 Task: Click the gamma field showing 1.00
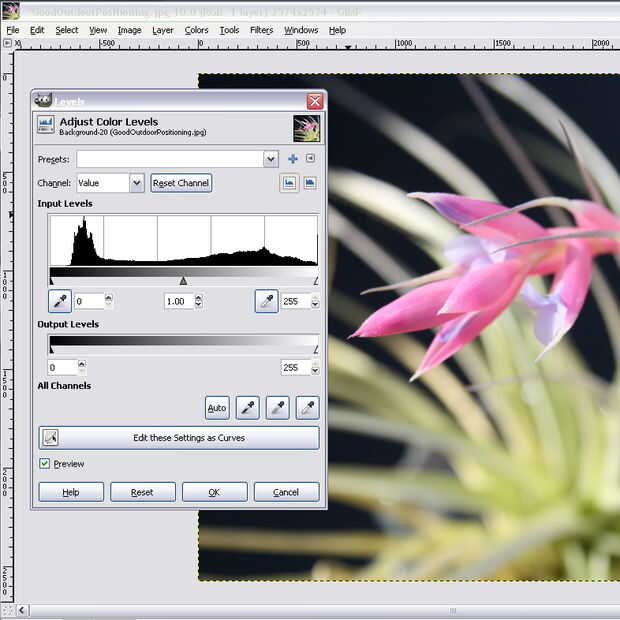[179, 301]
